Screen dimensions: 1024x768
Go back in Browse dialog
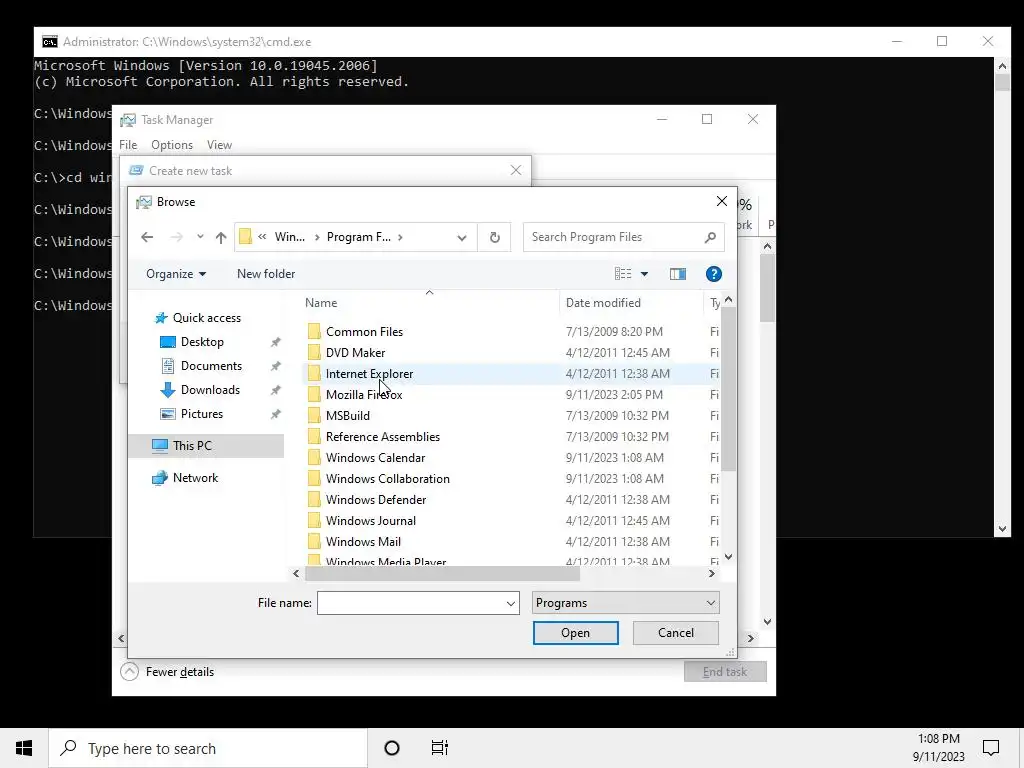tap(147, 237)
